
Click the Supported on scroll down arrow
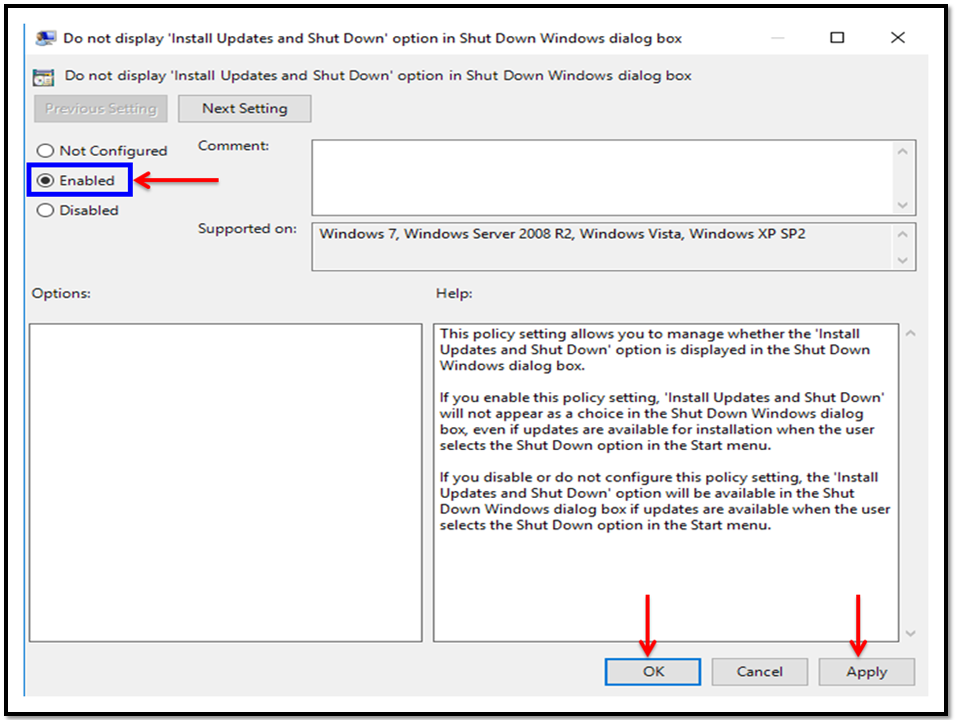(x=902, y=260)
